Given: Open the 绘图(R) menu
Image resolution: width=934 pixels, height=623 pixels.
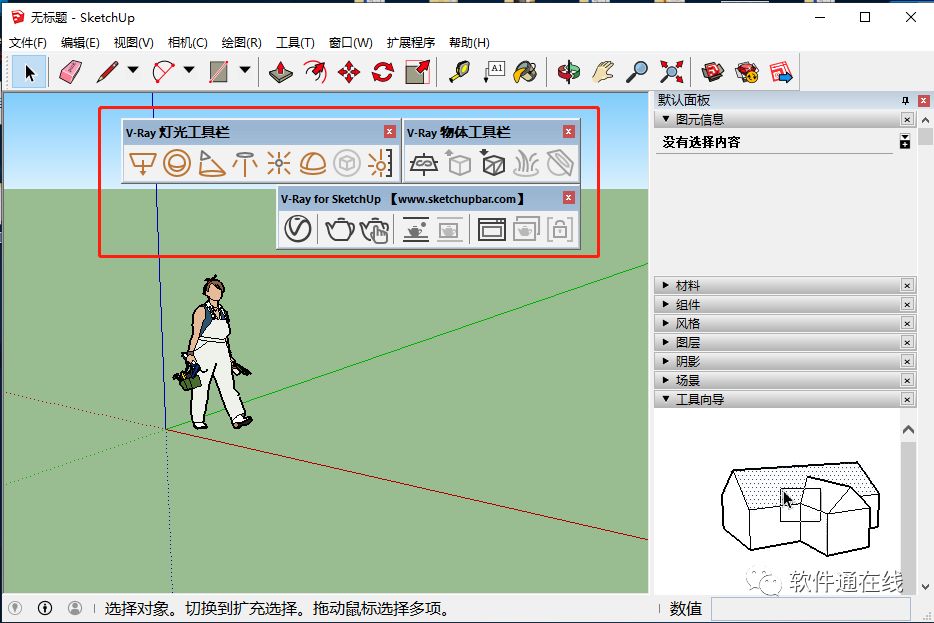Looking at the screenshot, I should pos(241,43).
